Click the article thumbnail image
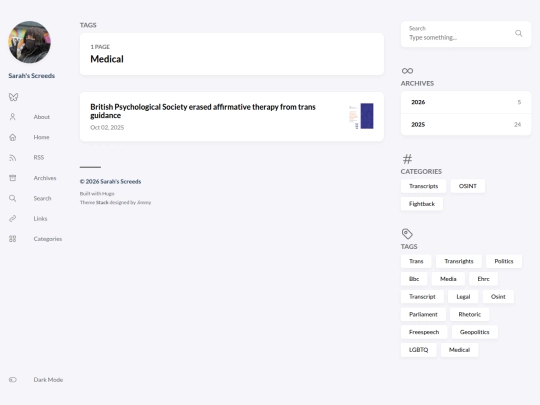This screenshot has height=405, width=540. (361, 116)
